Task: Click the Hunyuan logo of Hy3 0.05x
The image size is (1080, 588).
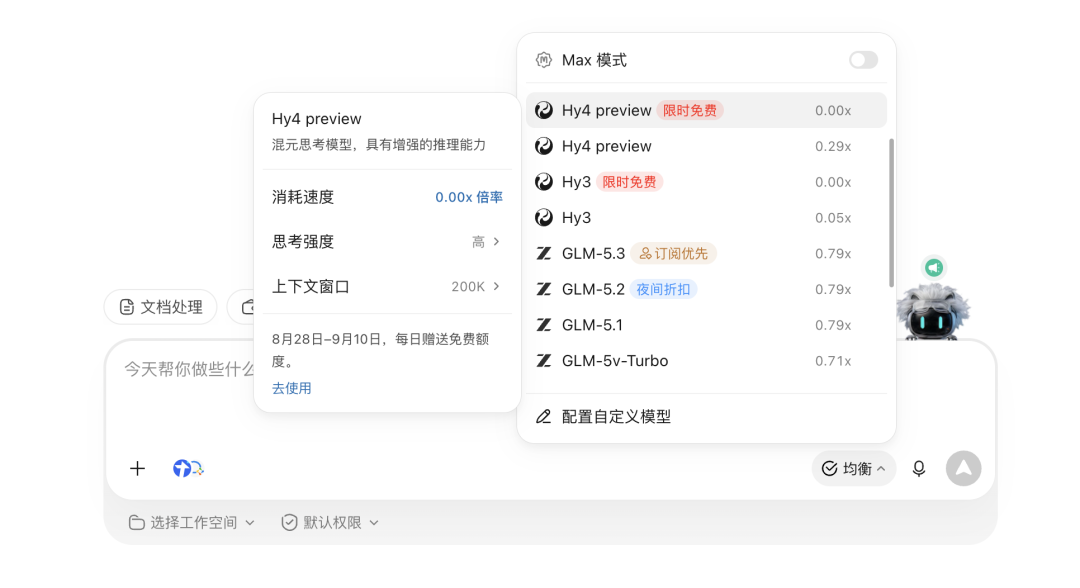Action: [x=544, y=218]
